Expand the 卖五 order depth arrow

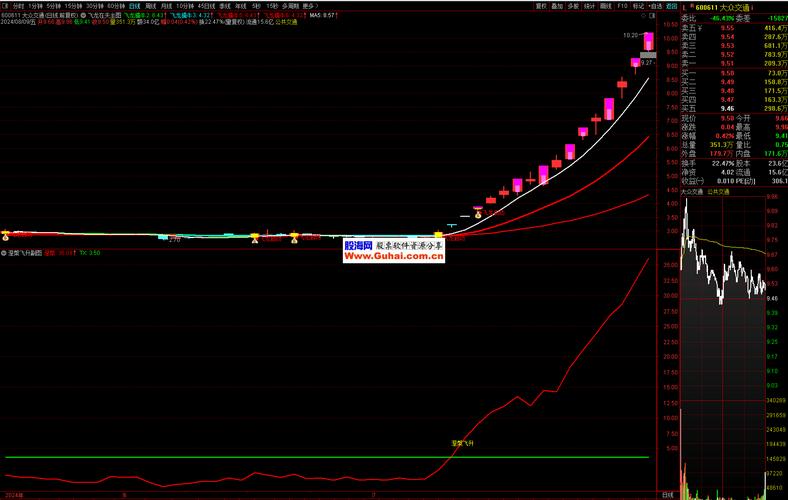[700, 28]
